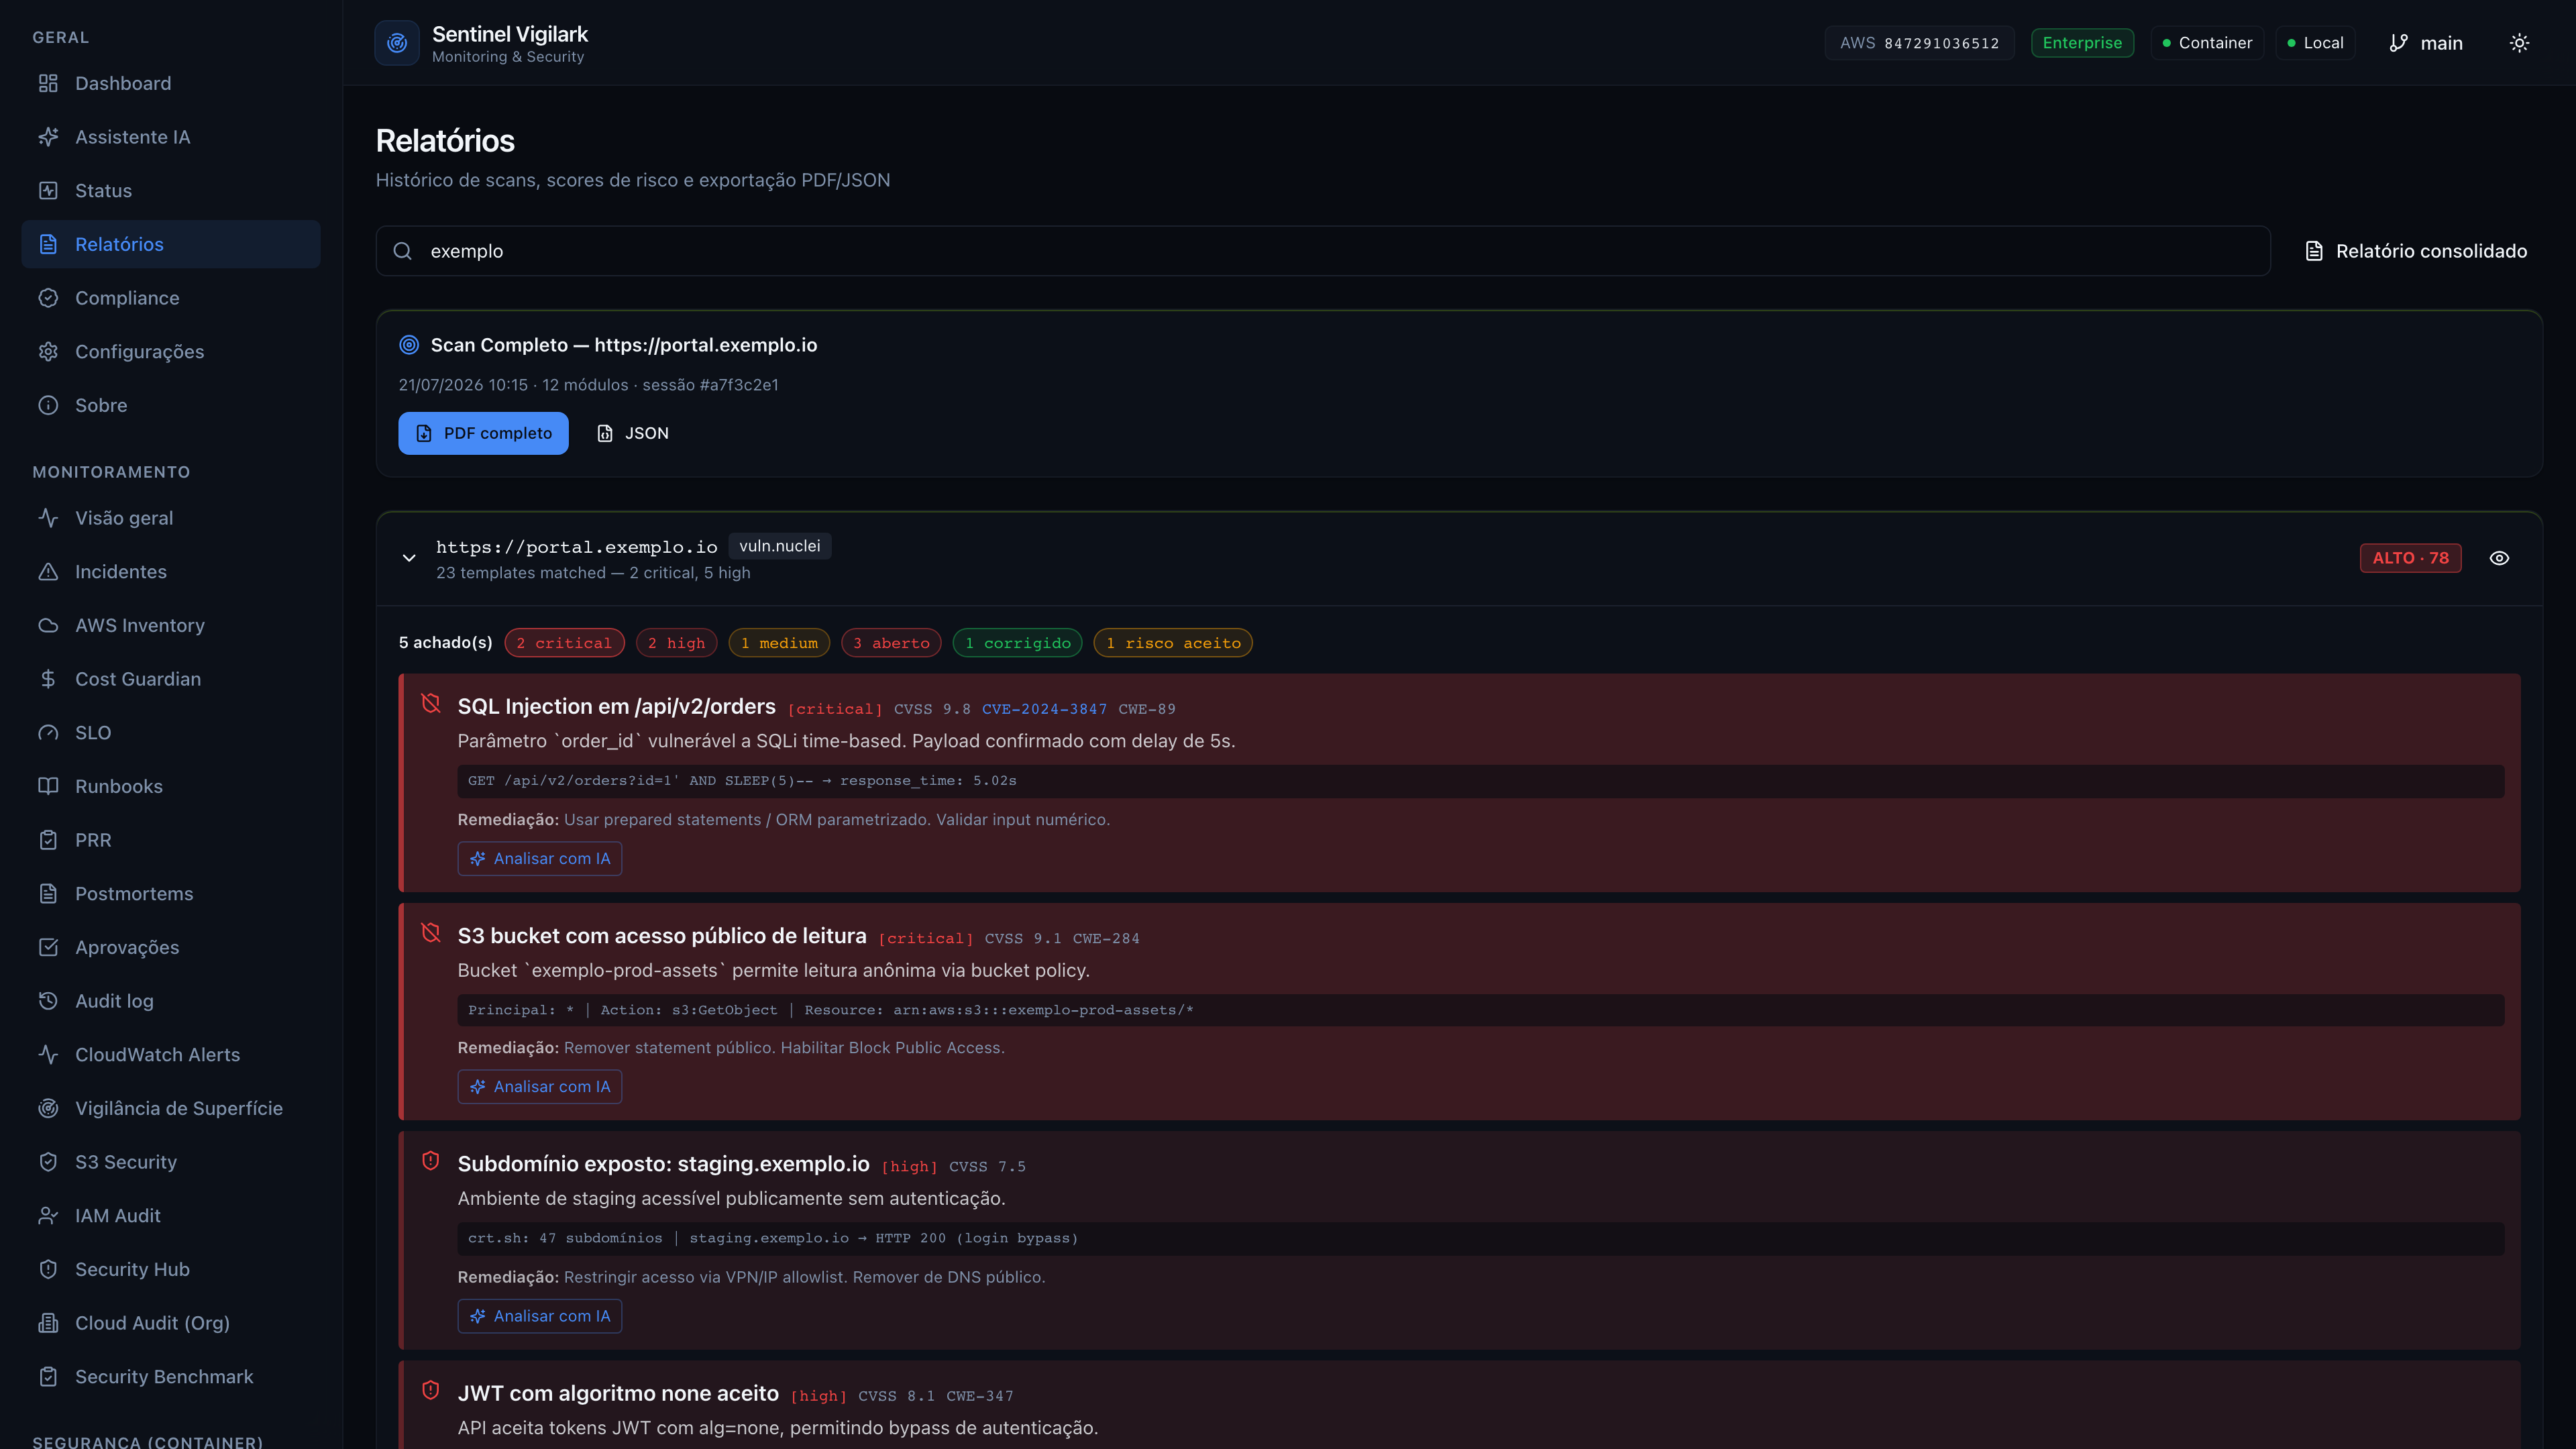Viewport: 2576px width, 1449px height.
Task: Click the AWS account 847291036512 badge
Action: tap(1919, 43)
